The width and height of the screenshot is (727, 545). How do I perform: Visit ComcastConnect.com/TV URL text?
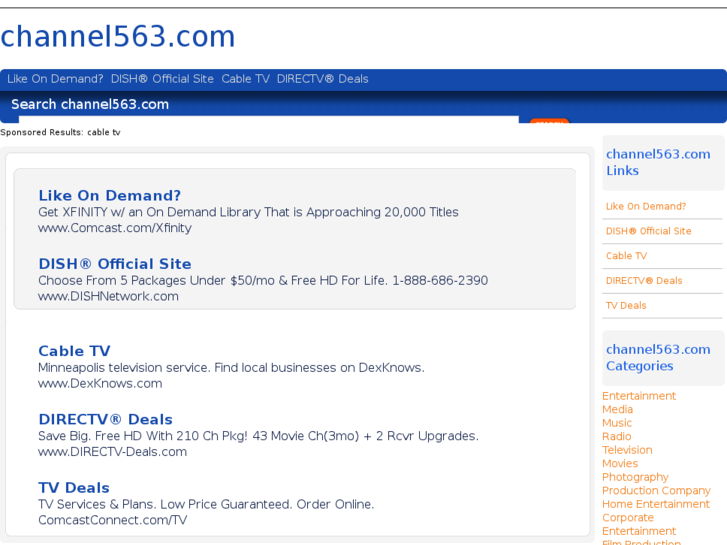pos(113,520)
